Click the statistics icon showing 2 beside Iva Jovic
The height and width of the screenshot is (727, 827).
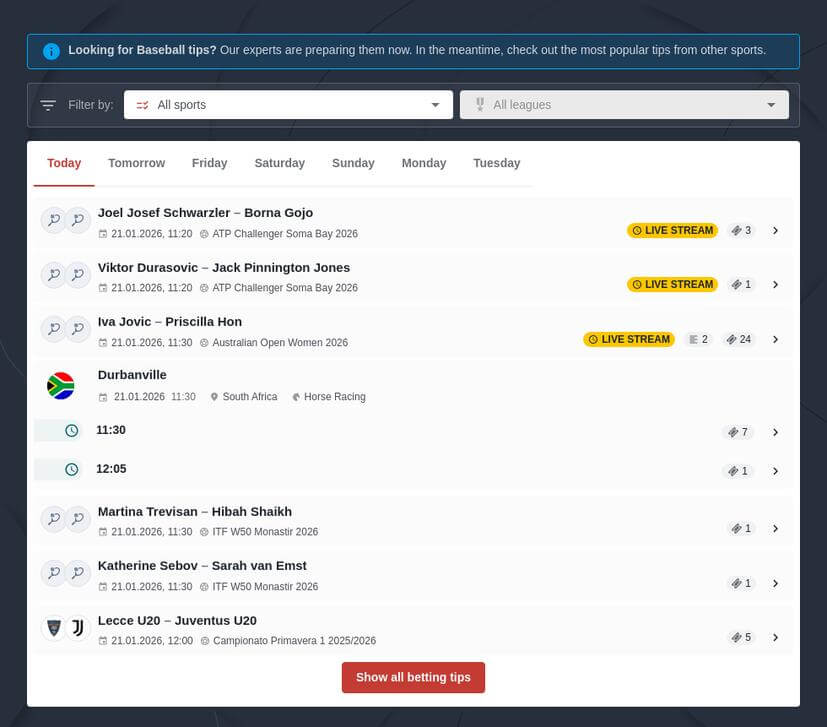[x=697, y=339]
